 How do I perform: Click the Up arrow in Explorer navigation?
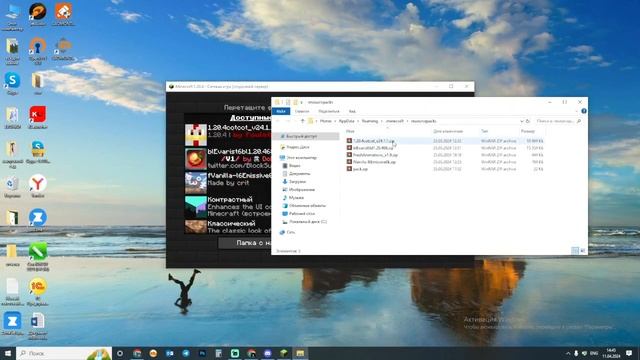point(302,121)
